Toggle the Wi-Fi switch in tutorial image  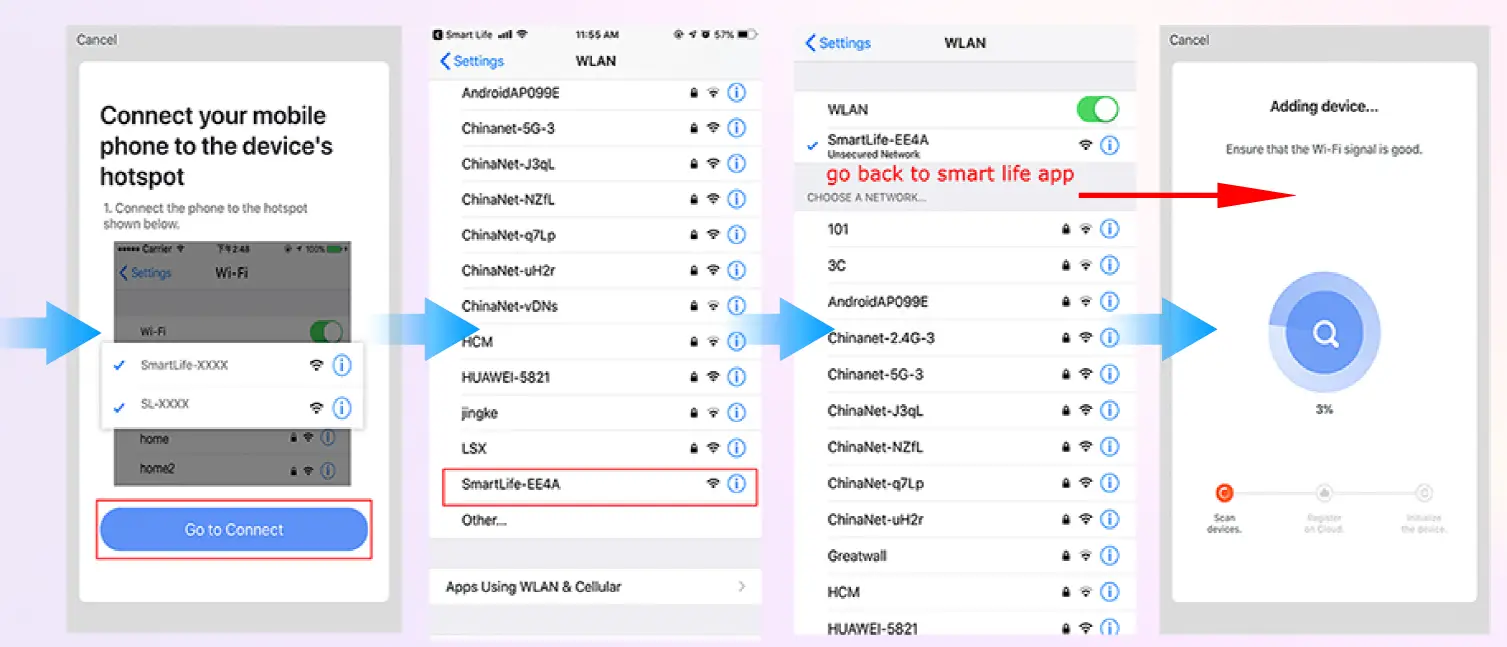326,331
